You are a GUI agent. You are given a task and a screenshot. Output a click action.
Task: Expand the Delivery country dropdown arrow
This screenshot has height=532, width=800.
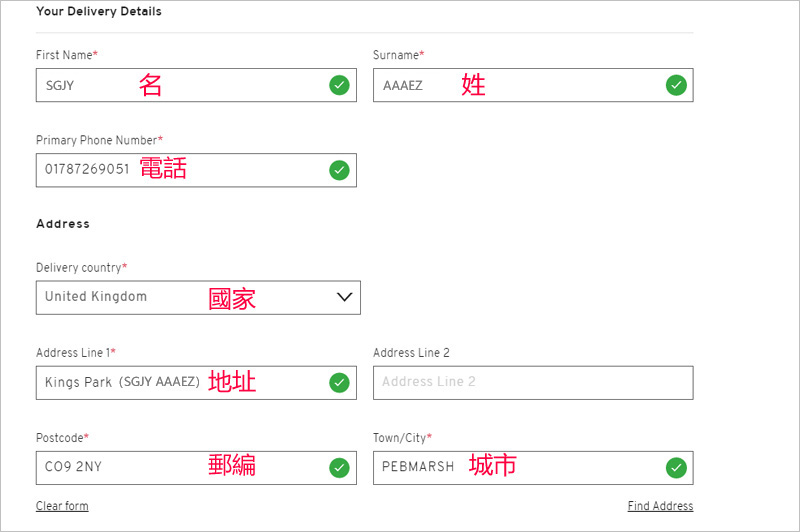click(345, 297)
